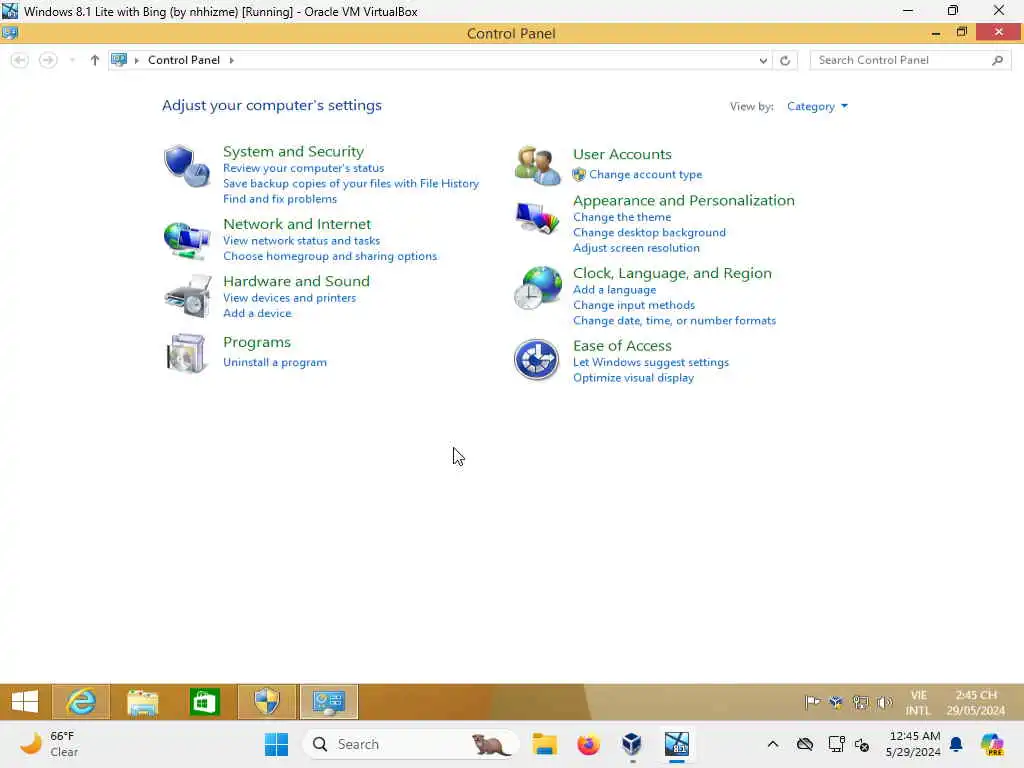Image resolution: width=1024 pixels, height=768 pixels.
Task: Click the Ease of Access circular icon
Action: (536, 359)
